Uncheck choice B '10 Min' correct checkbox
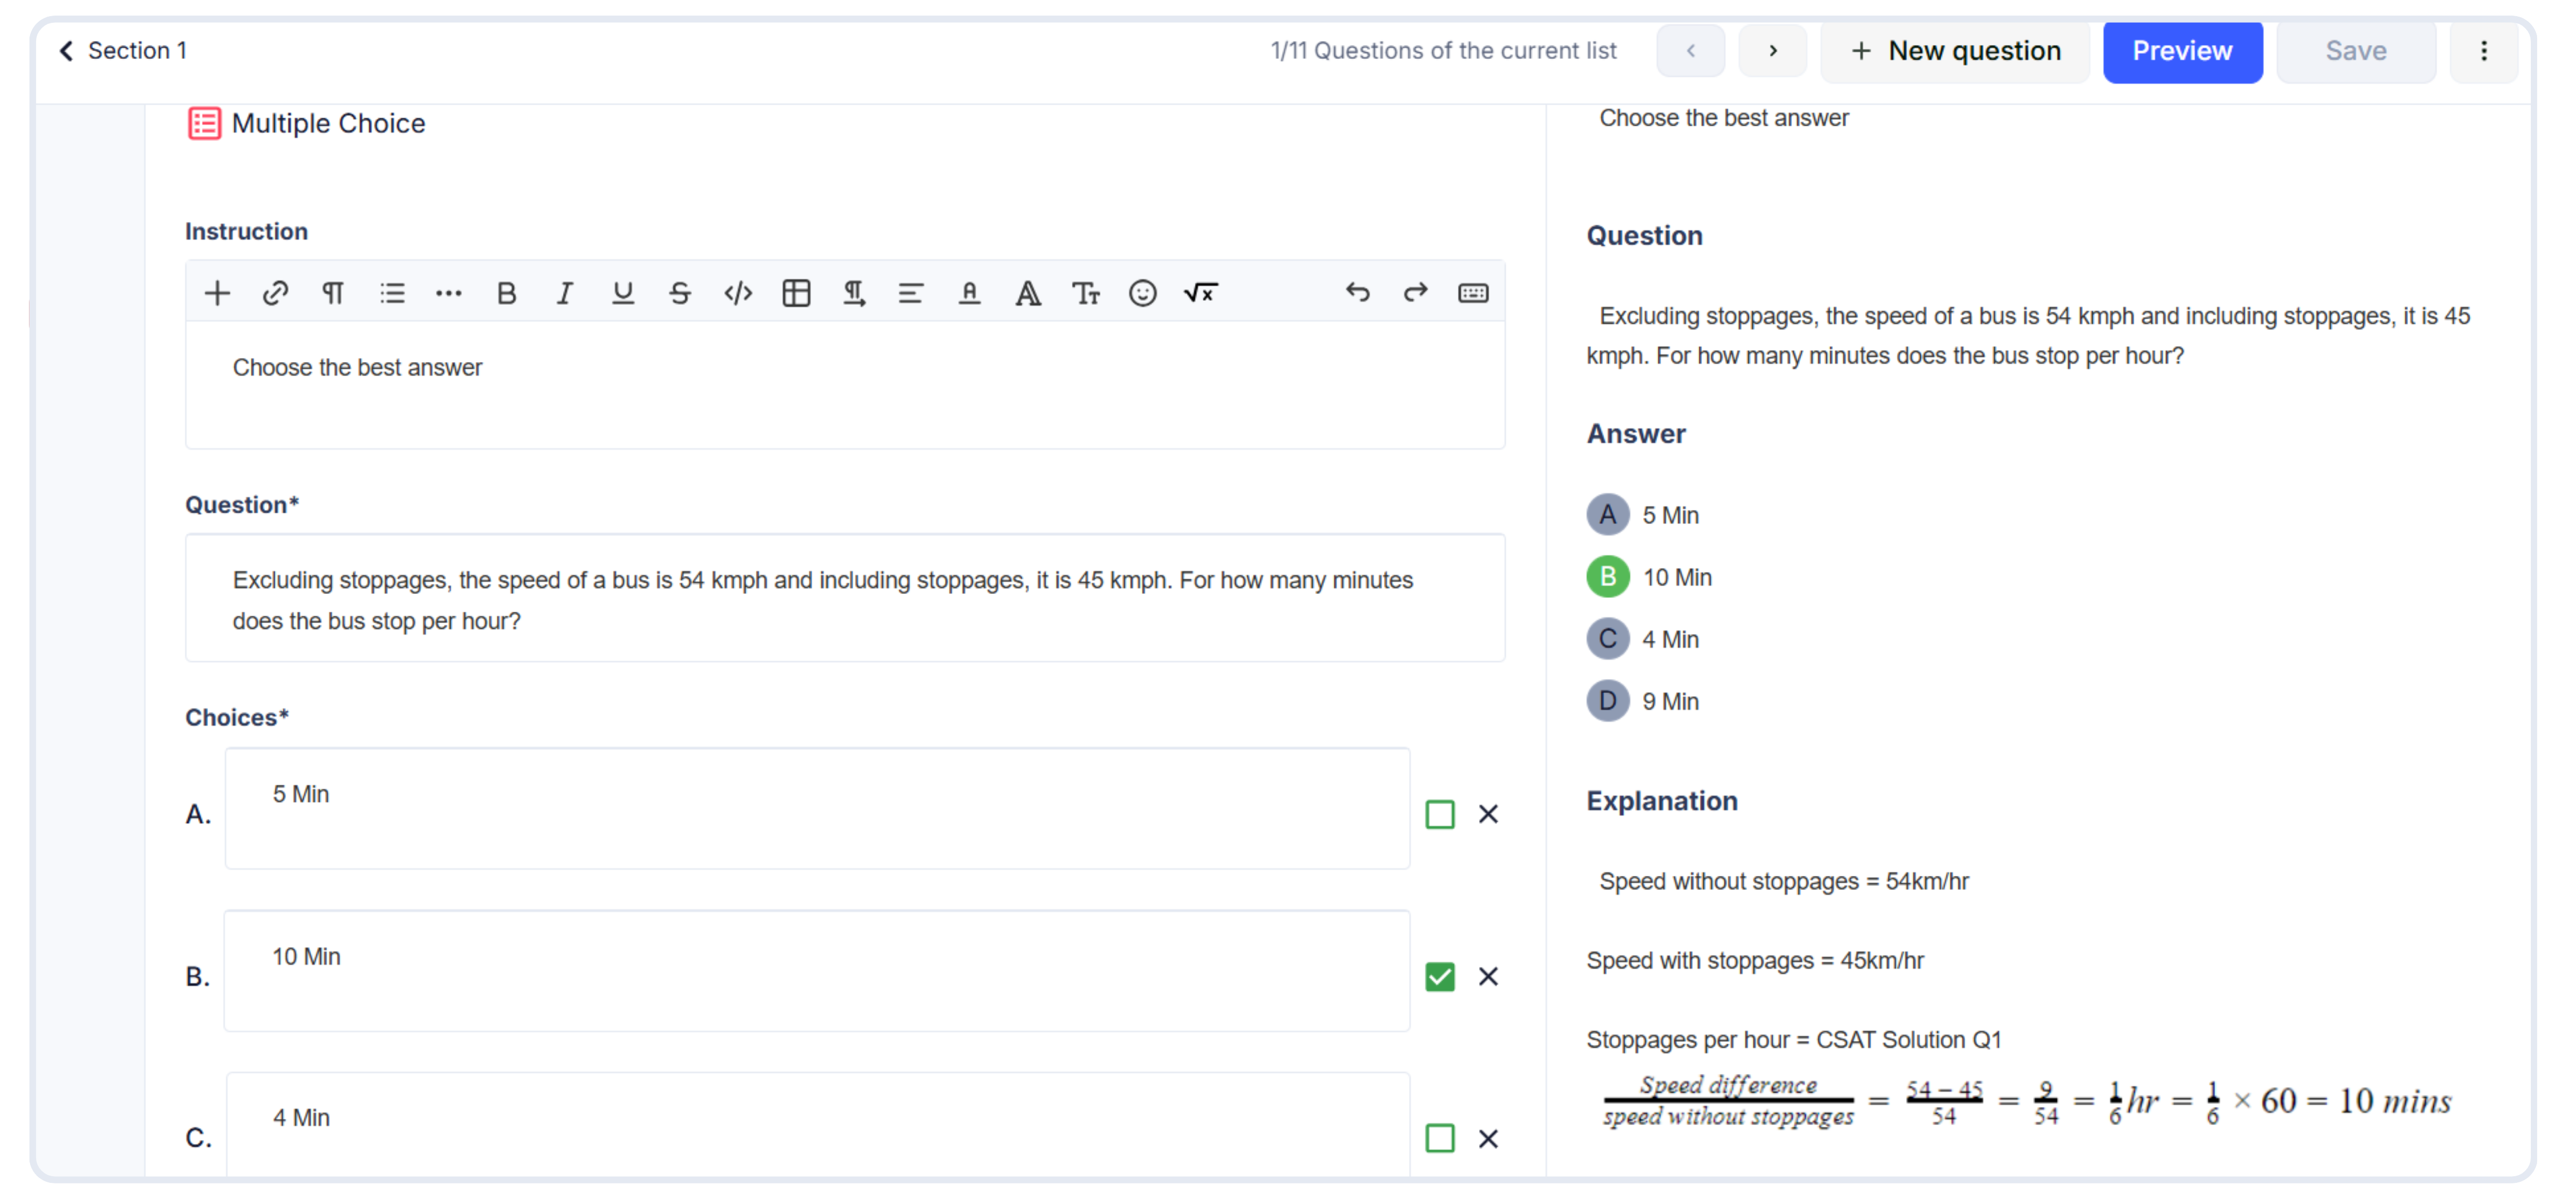 pos(1440,977)
